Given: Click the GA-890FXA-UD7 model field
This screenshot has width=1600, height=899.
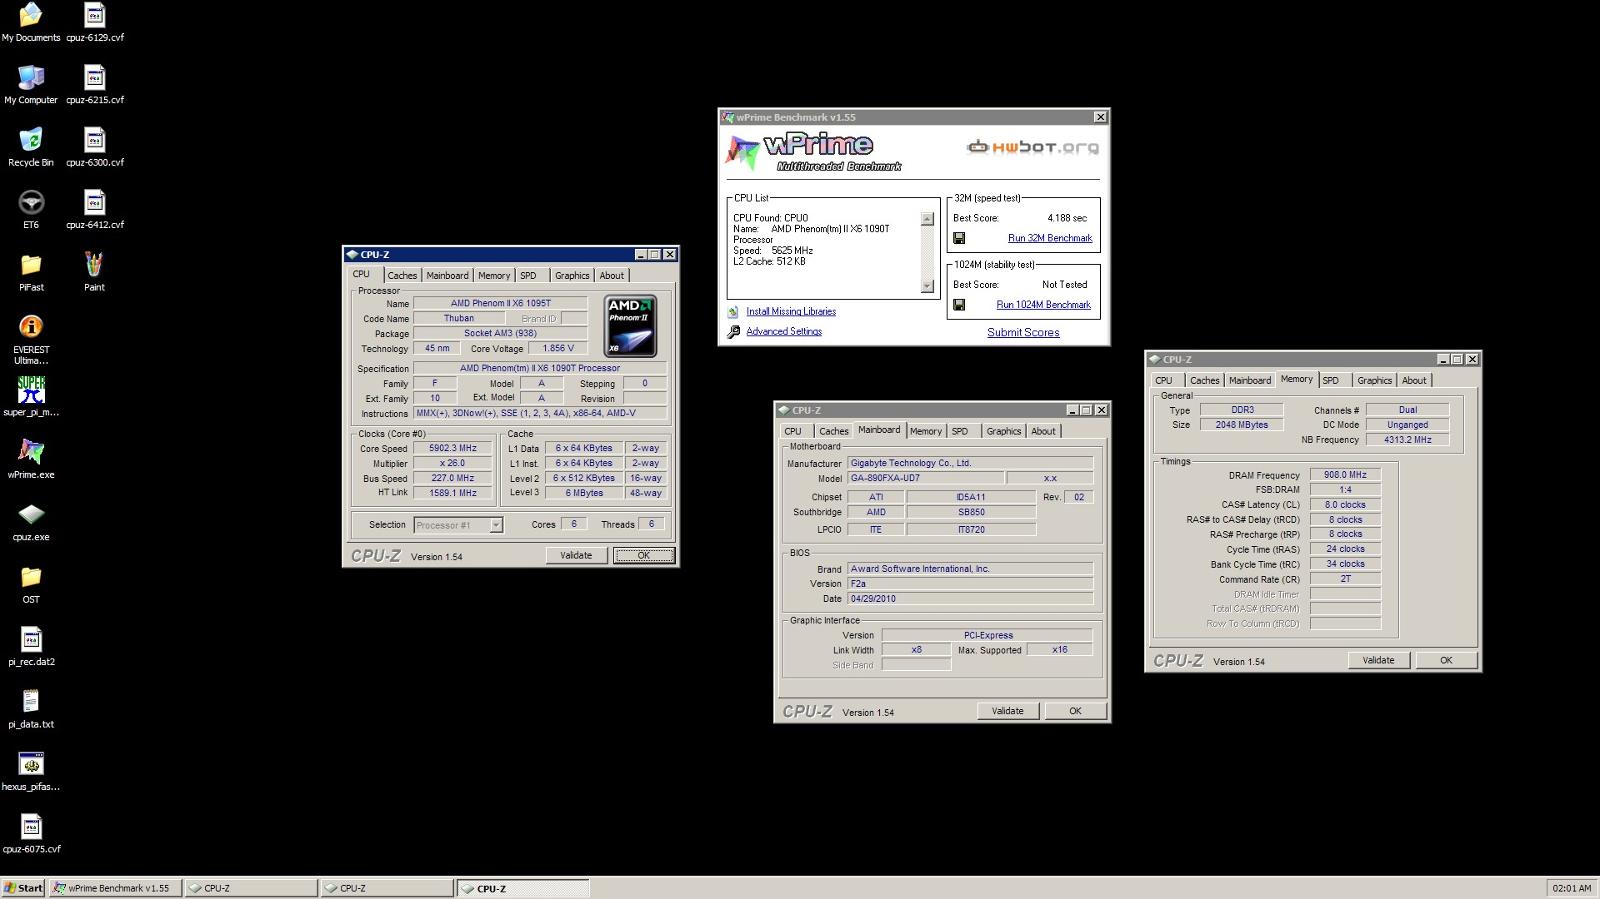Looking at the screenshot, I should (926, 478).
